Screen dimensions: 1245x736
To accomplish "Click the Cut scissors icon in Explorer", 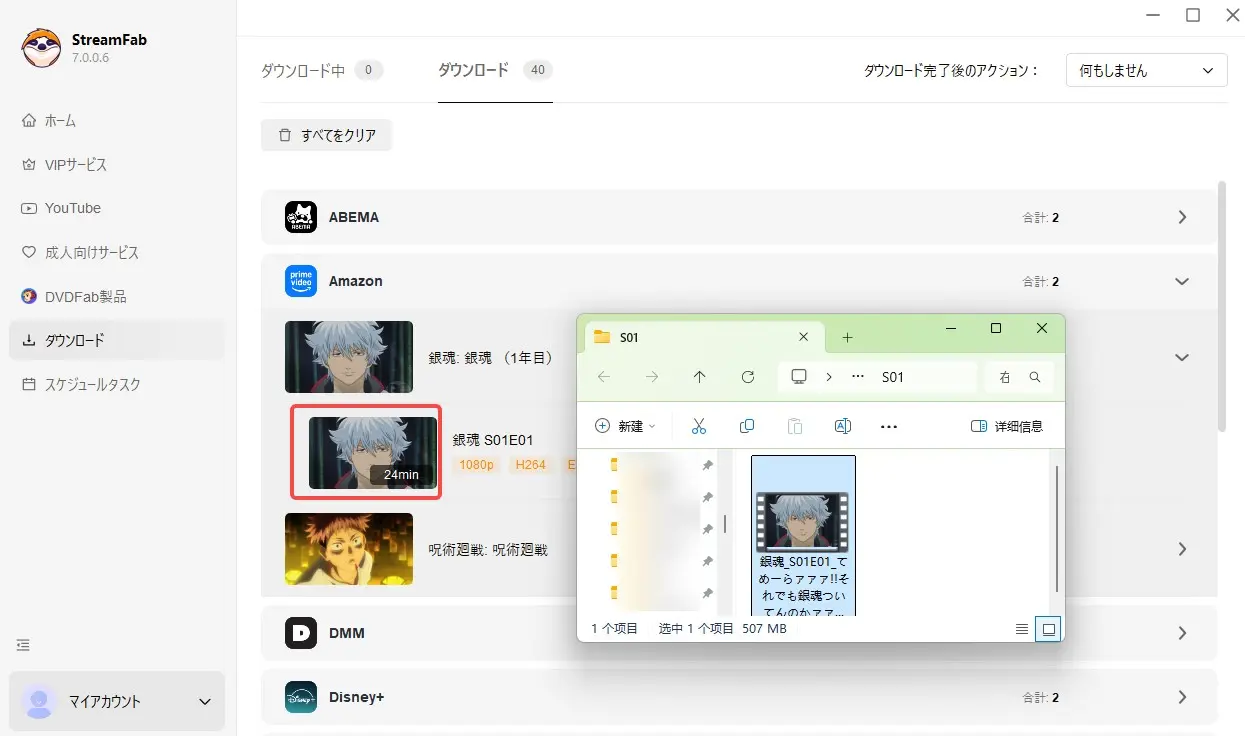I will coord(699,426).
